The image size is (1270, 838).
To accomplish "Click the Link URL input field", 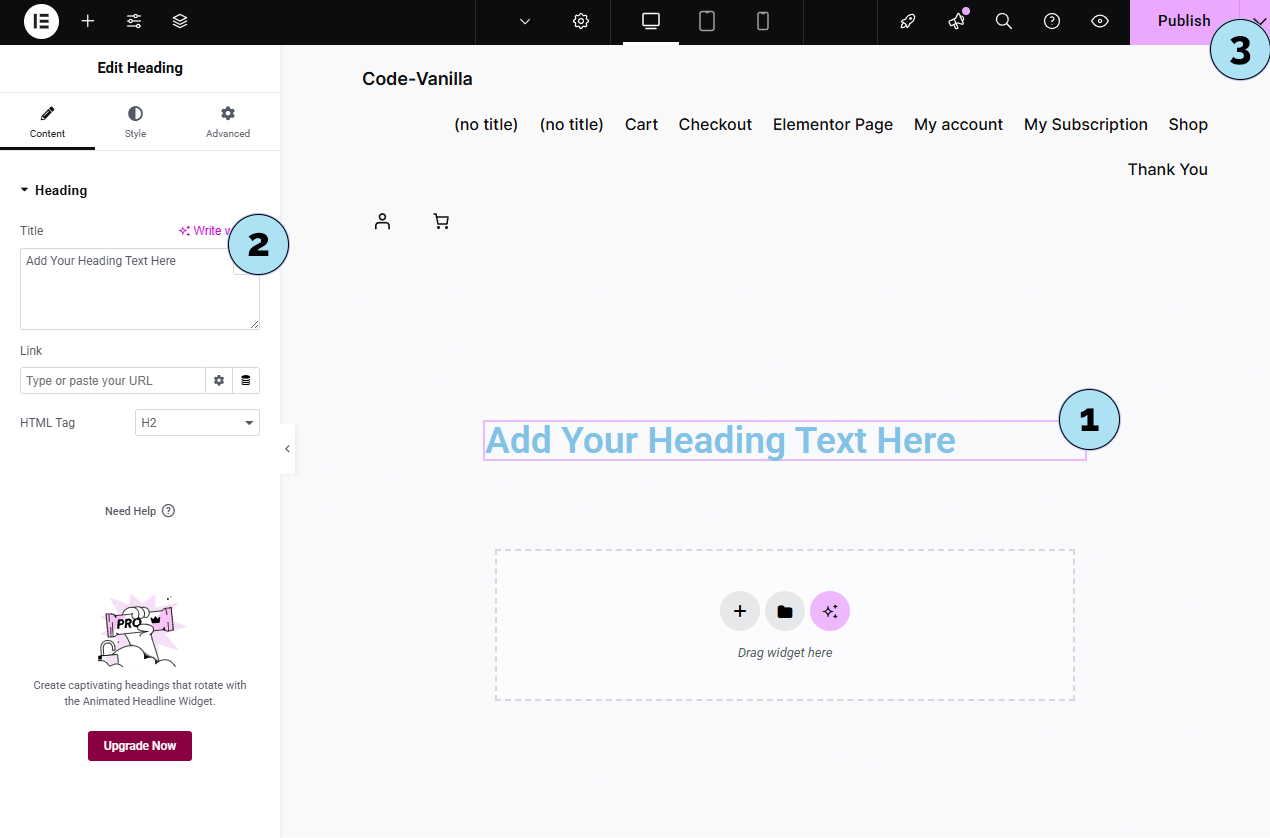I will click(112, 381).
